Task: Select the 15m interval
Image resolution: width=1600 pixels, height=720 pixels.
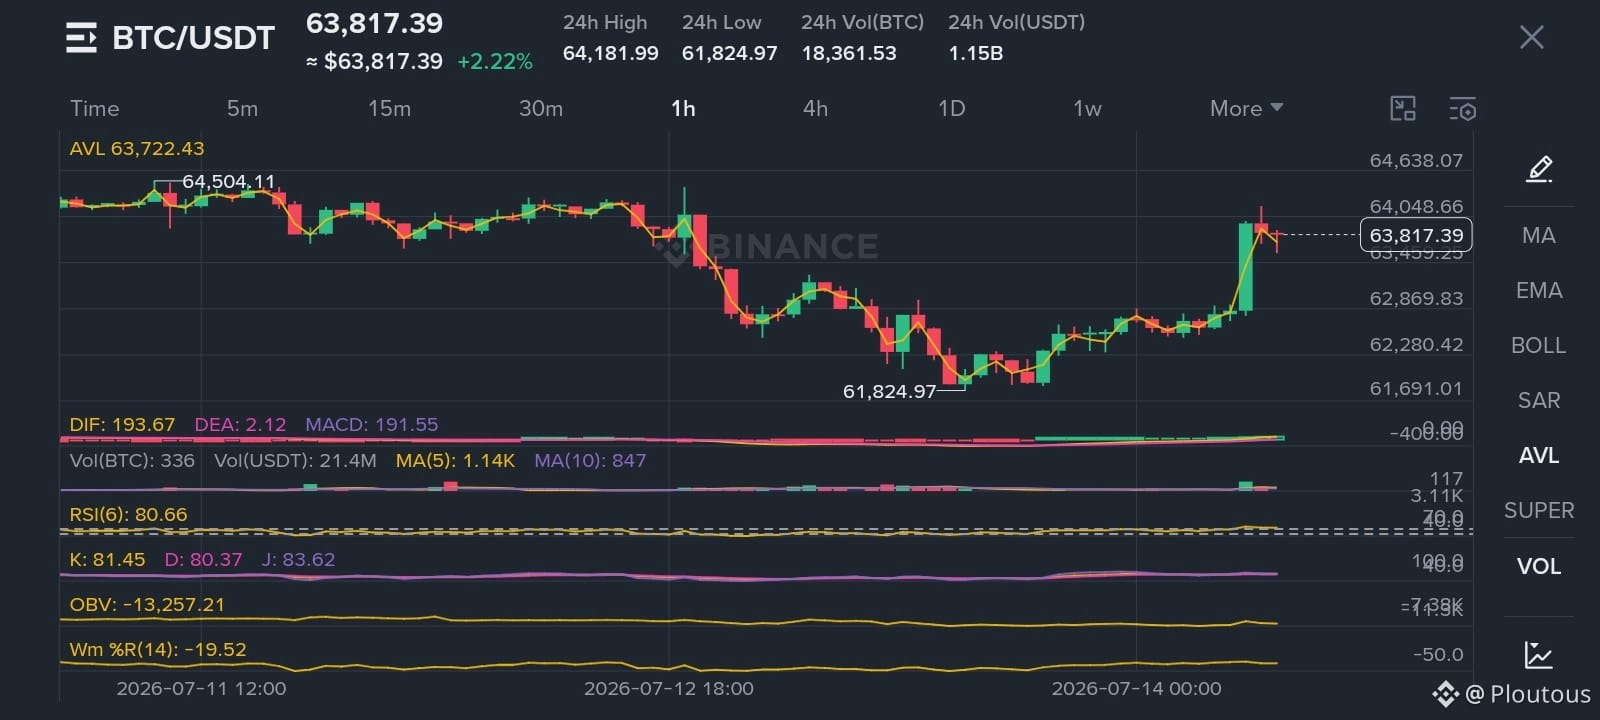Action: point(389,109)
